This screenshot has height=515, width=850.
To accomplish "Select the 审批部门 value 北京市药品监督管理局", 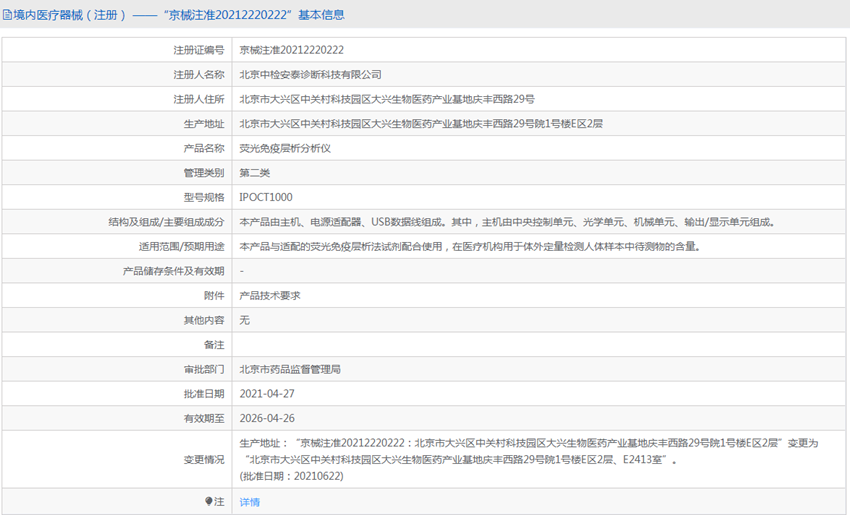I will [x=290, y=369].
